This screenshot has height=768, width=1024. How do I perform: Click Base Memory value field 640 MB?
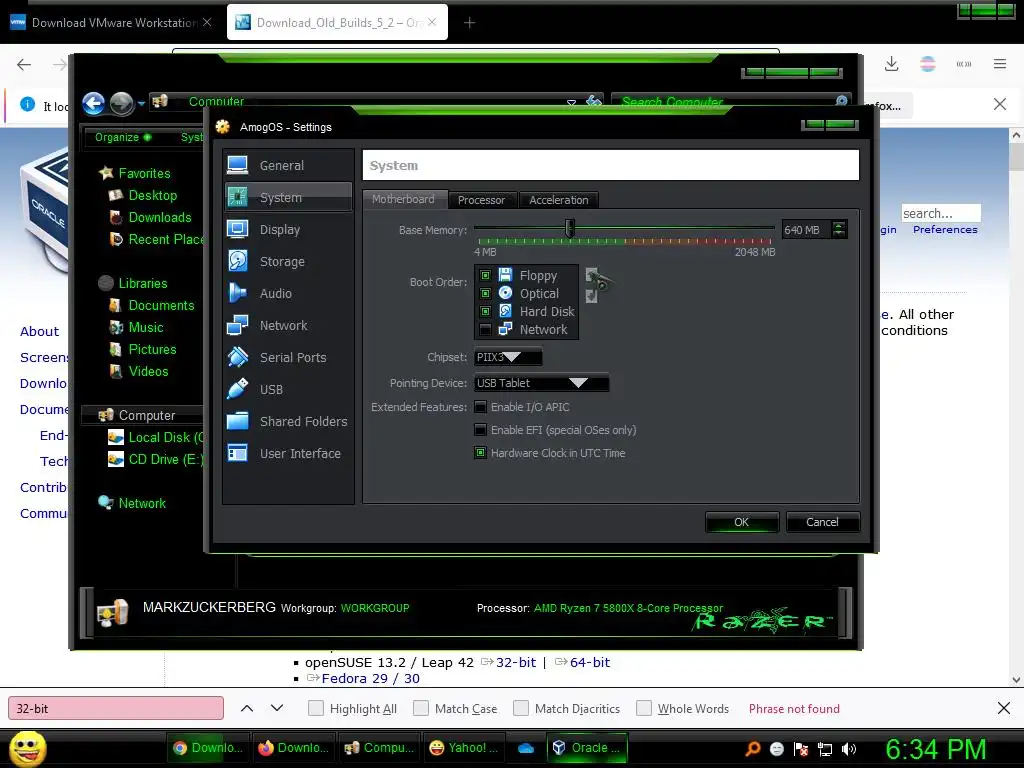(807, 229)
